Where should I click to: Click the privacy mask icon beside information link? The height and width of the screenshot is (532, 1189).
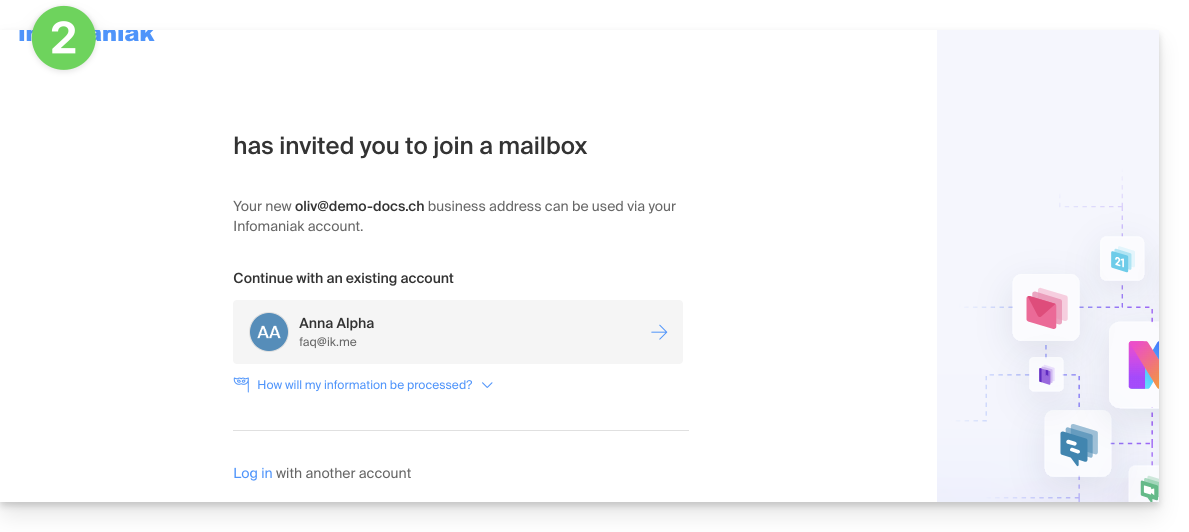tap(241, 384)
